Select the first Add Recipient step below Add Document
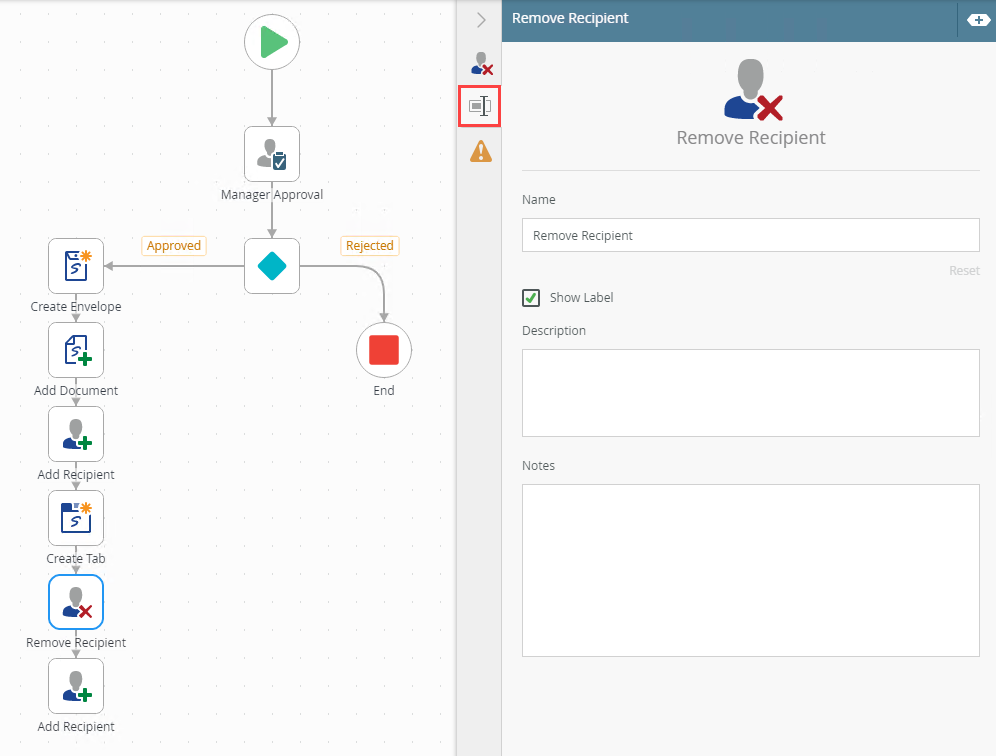 click(76, 434)
